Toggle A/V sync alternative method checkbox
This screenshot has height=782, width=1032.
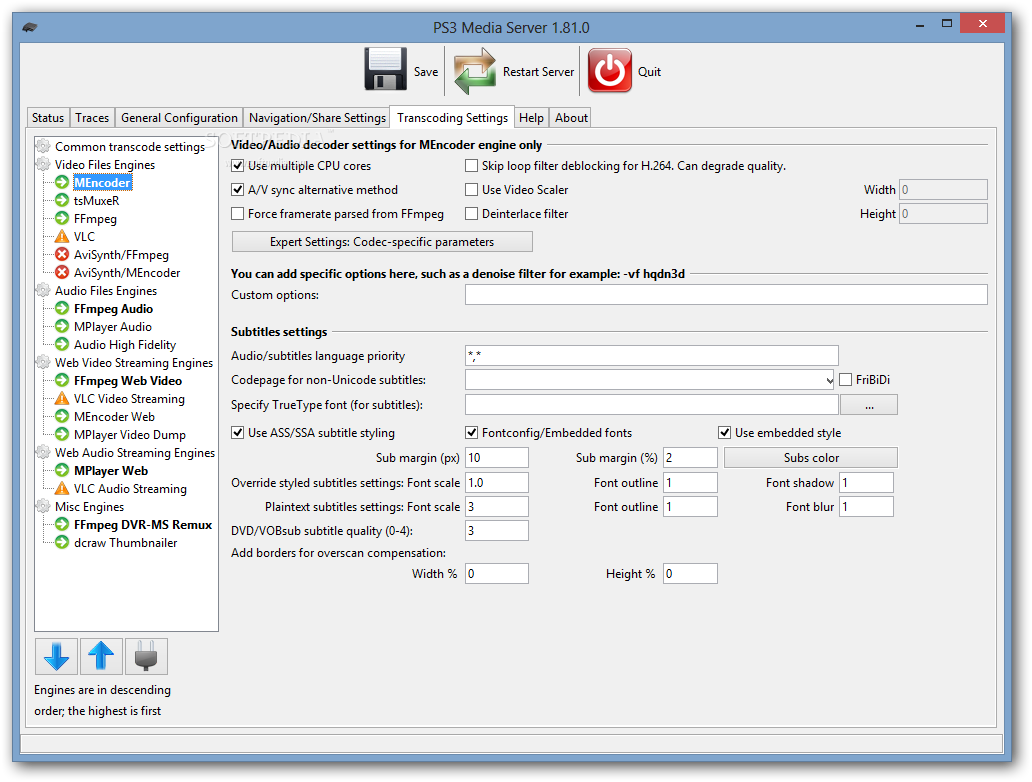click(238, 190)
